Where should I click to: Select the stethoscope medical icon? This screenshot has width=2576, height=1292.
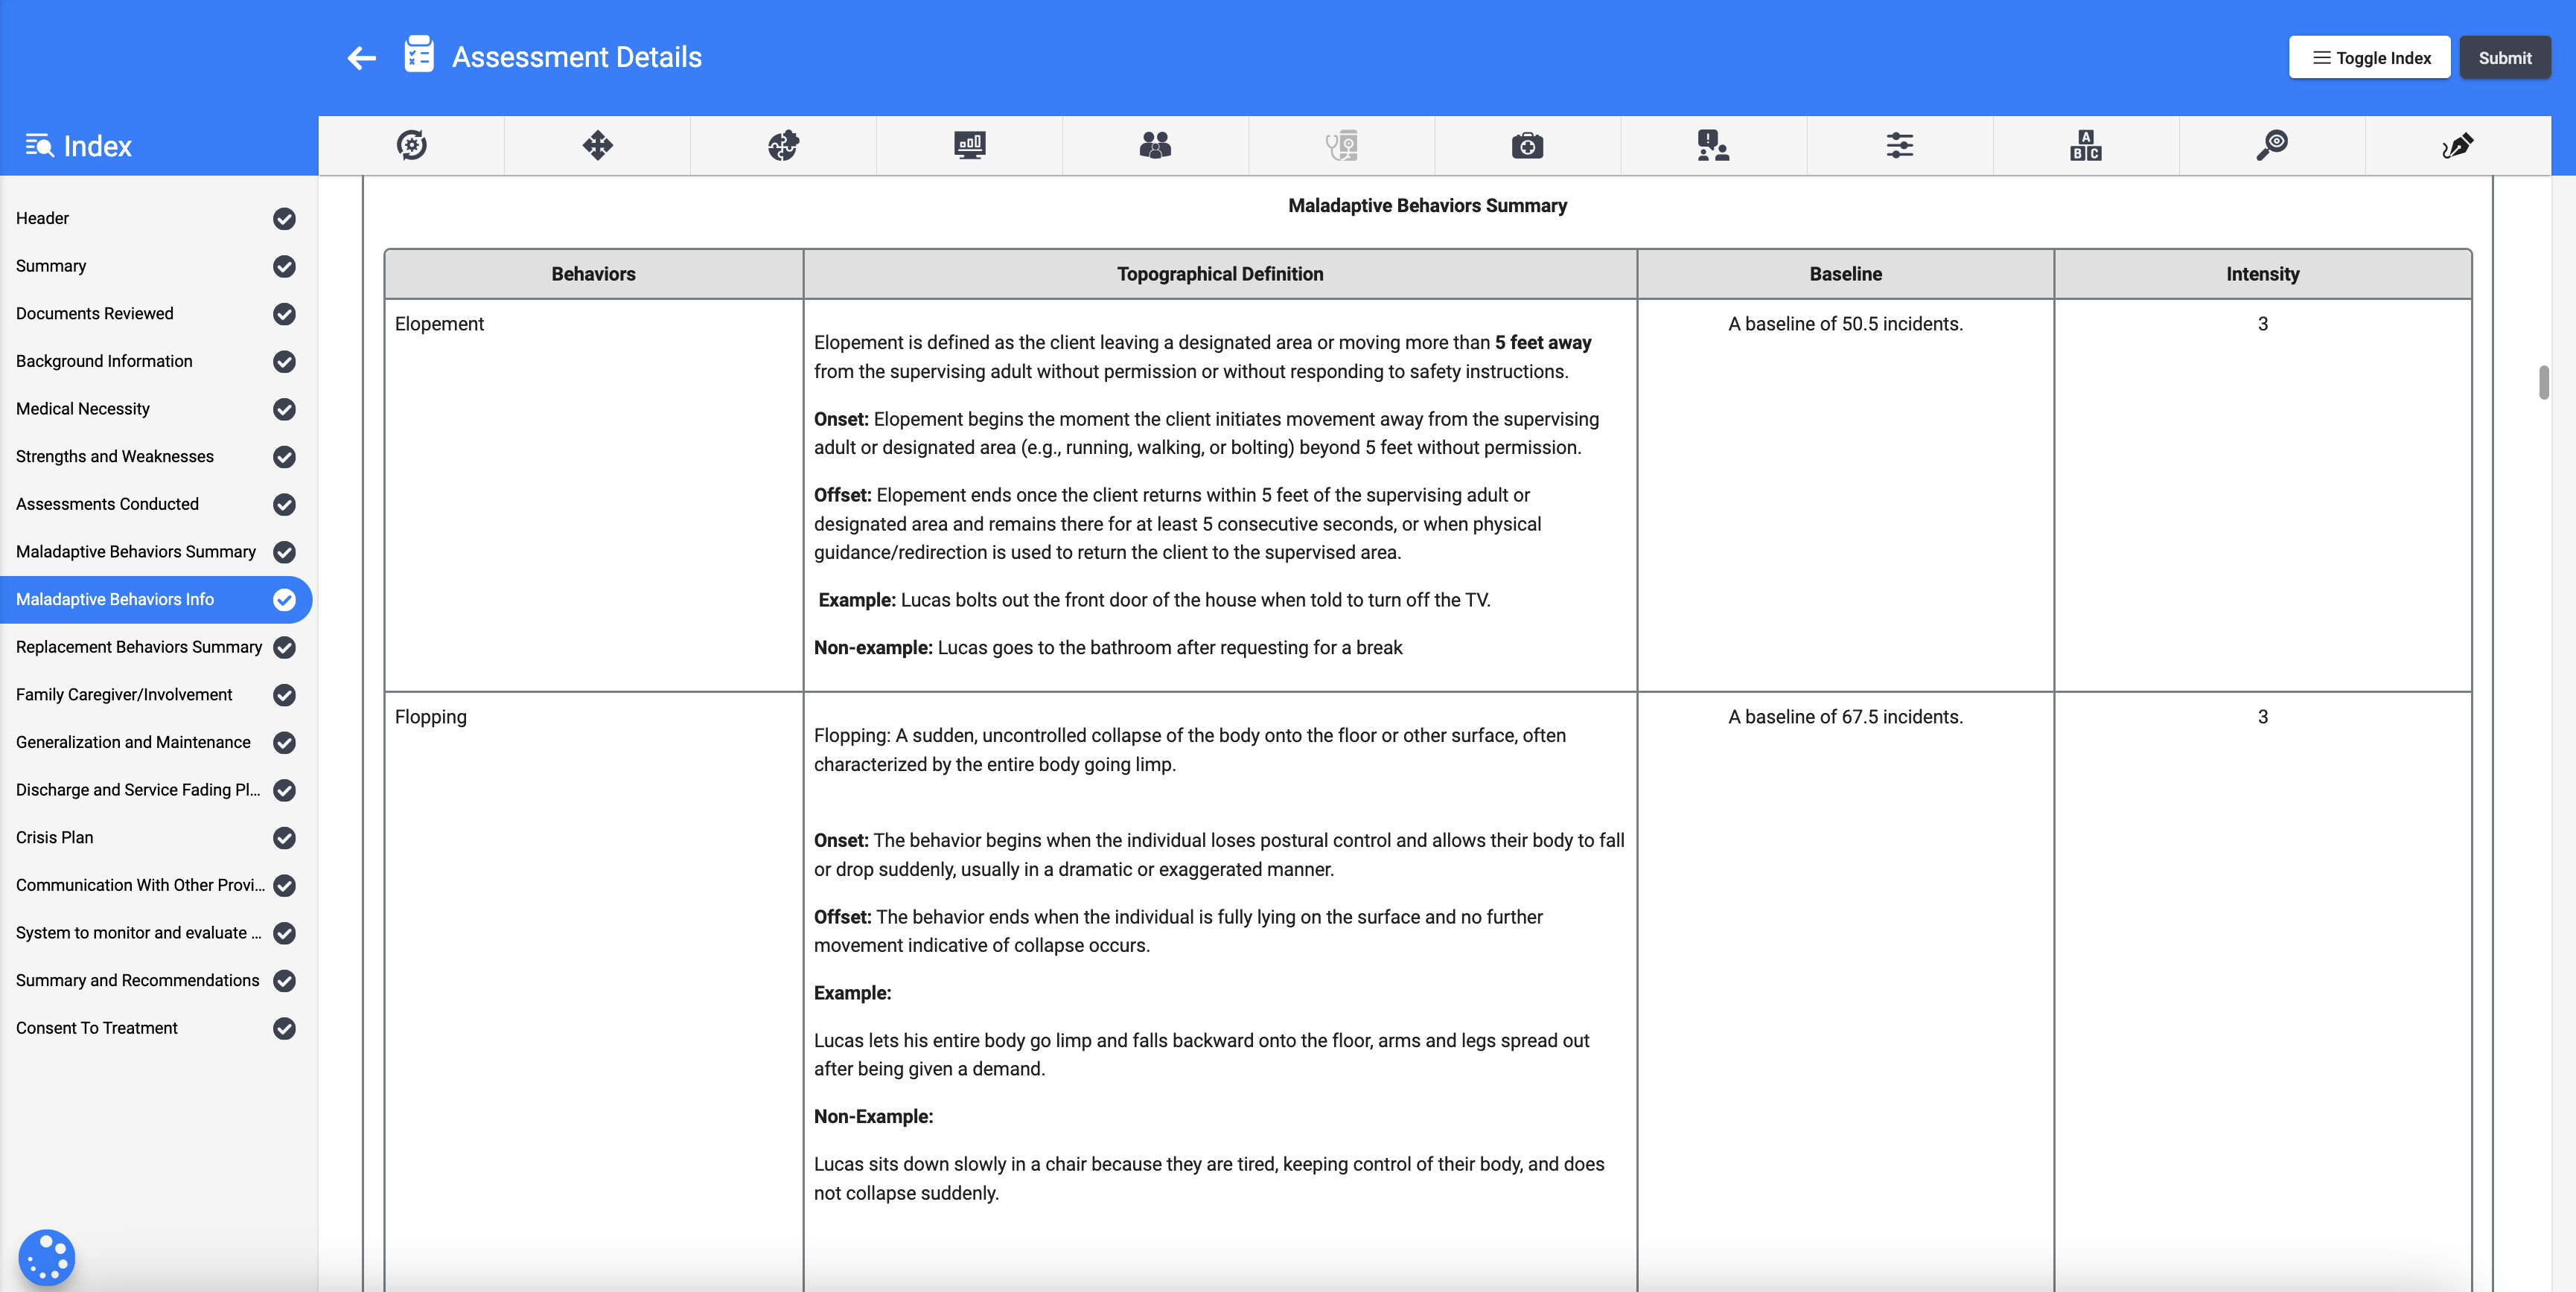(1341, 146)
